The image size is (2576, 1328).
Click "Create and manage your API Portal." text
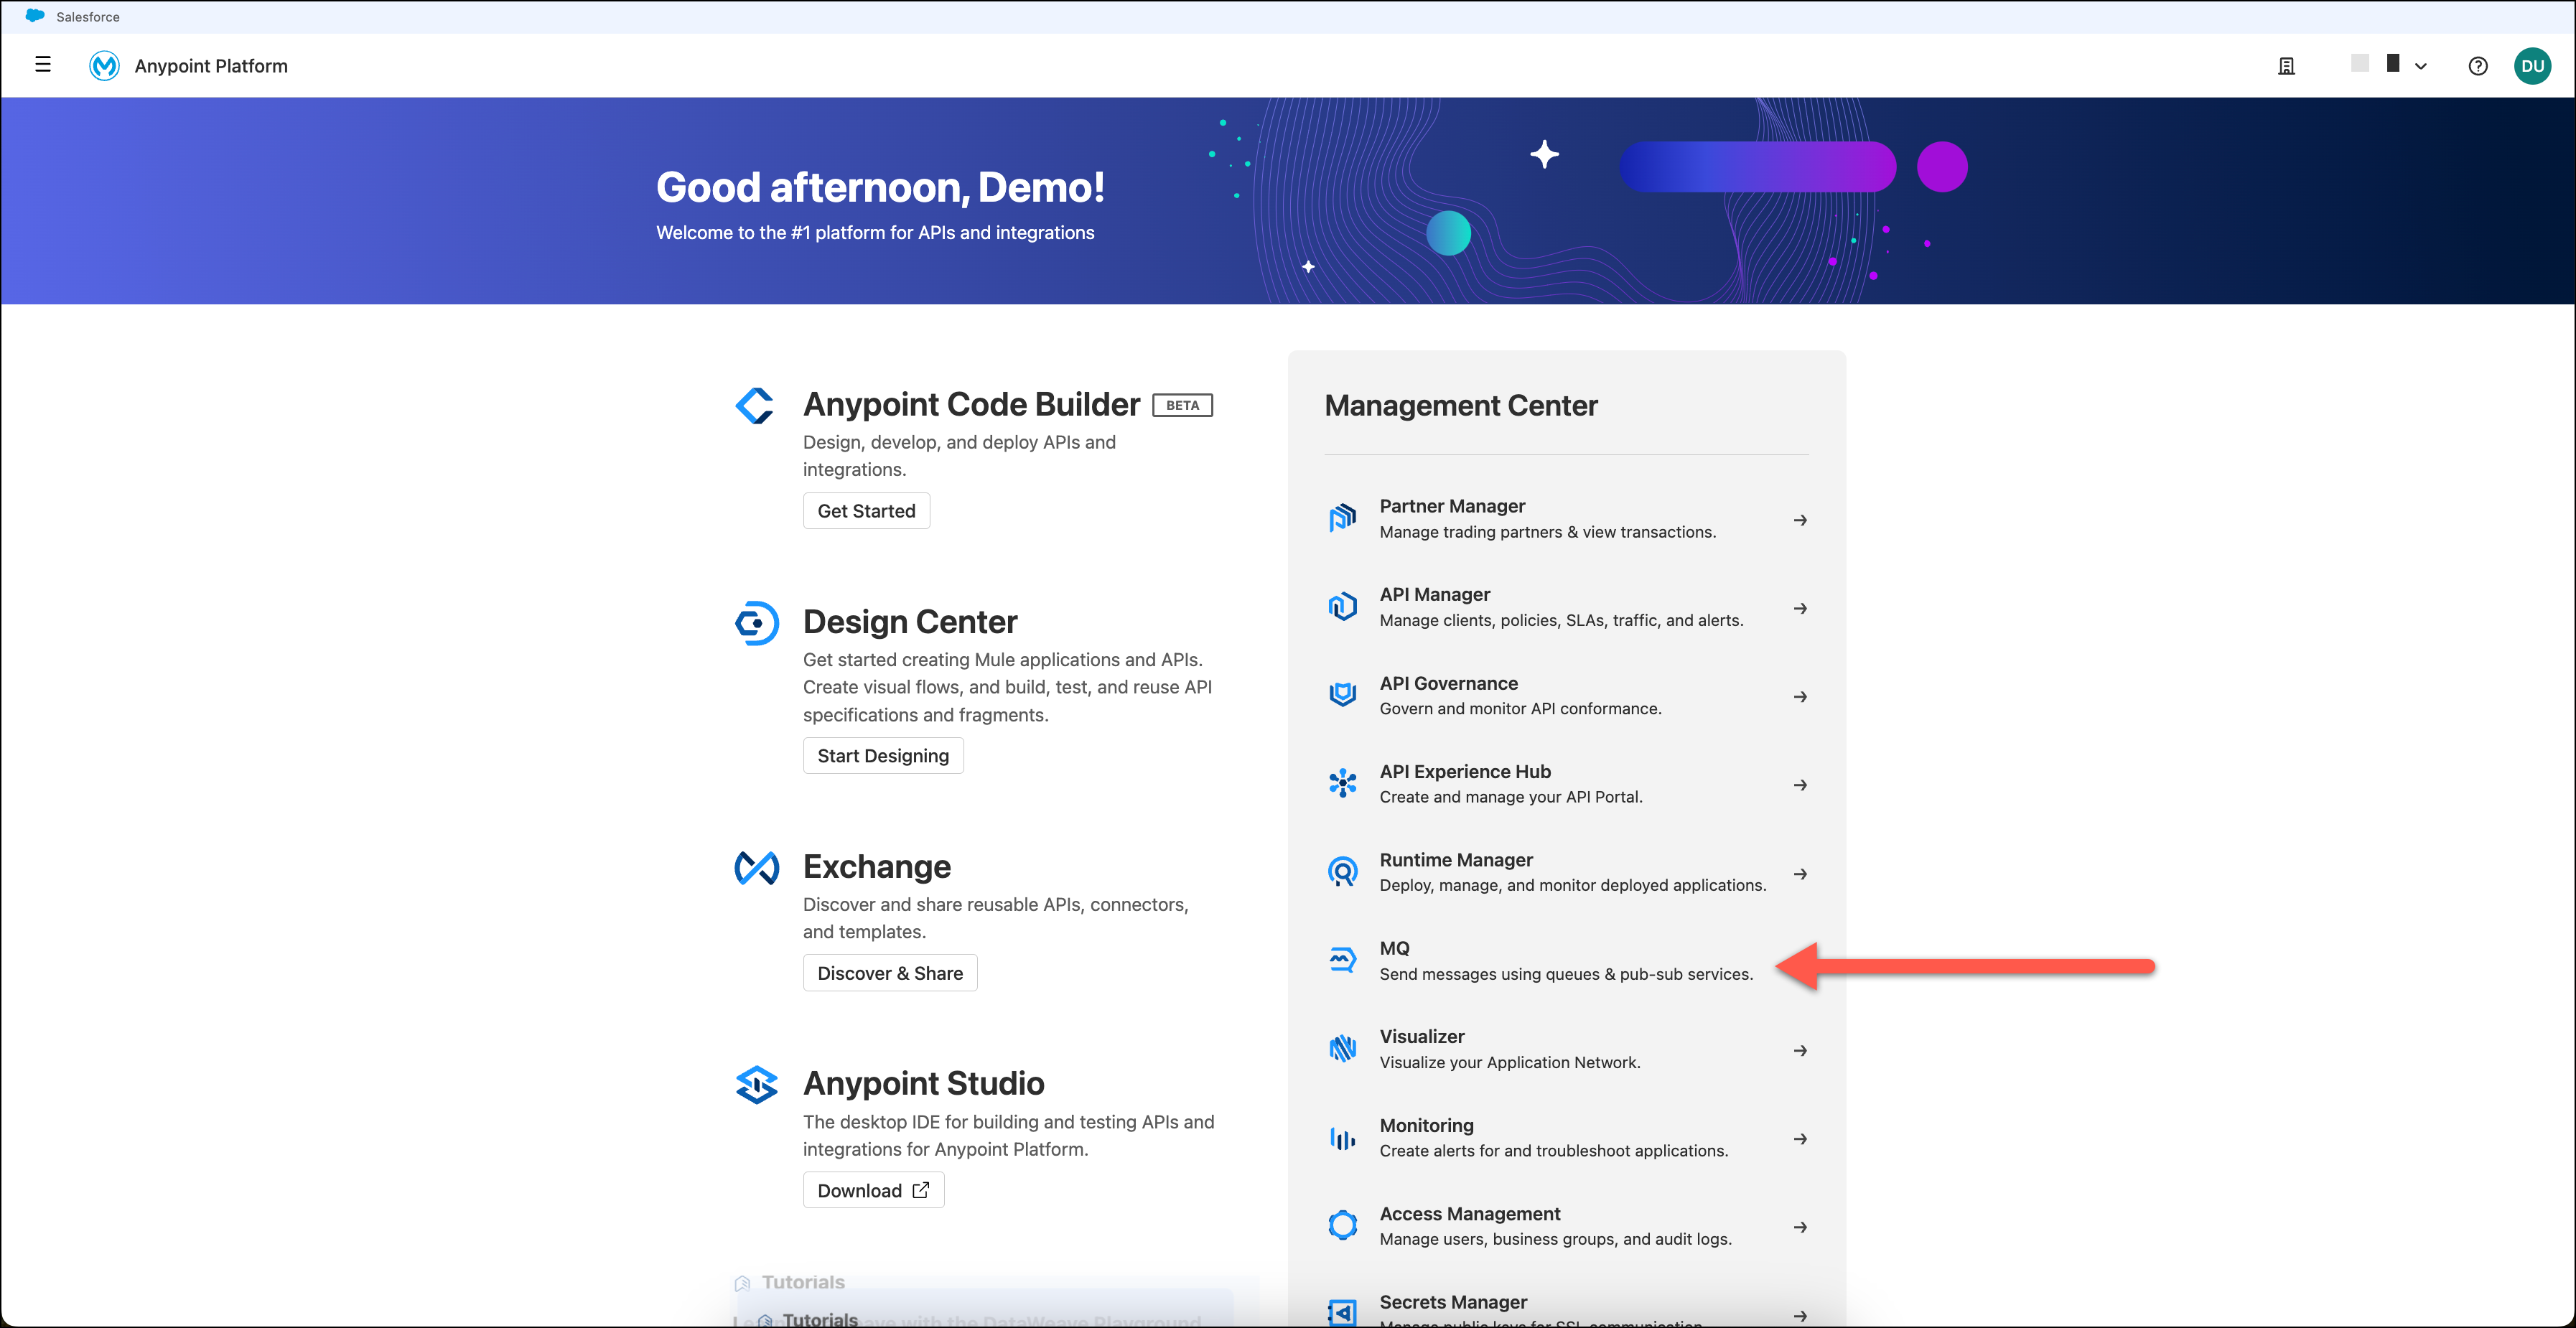click(1511, 797)
